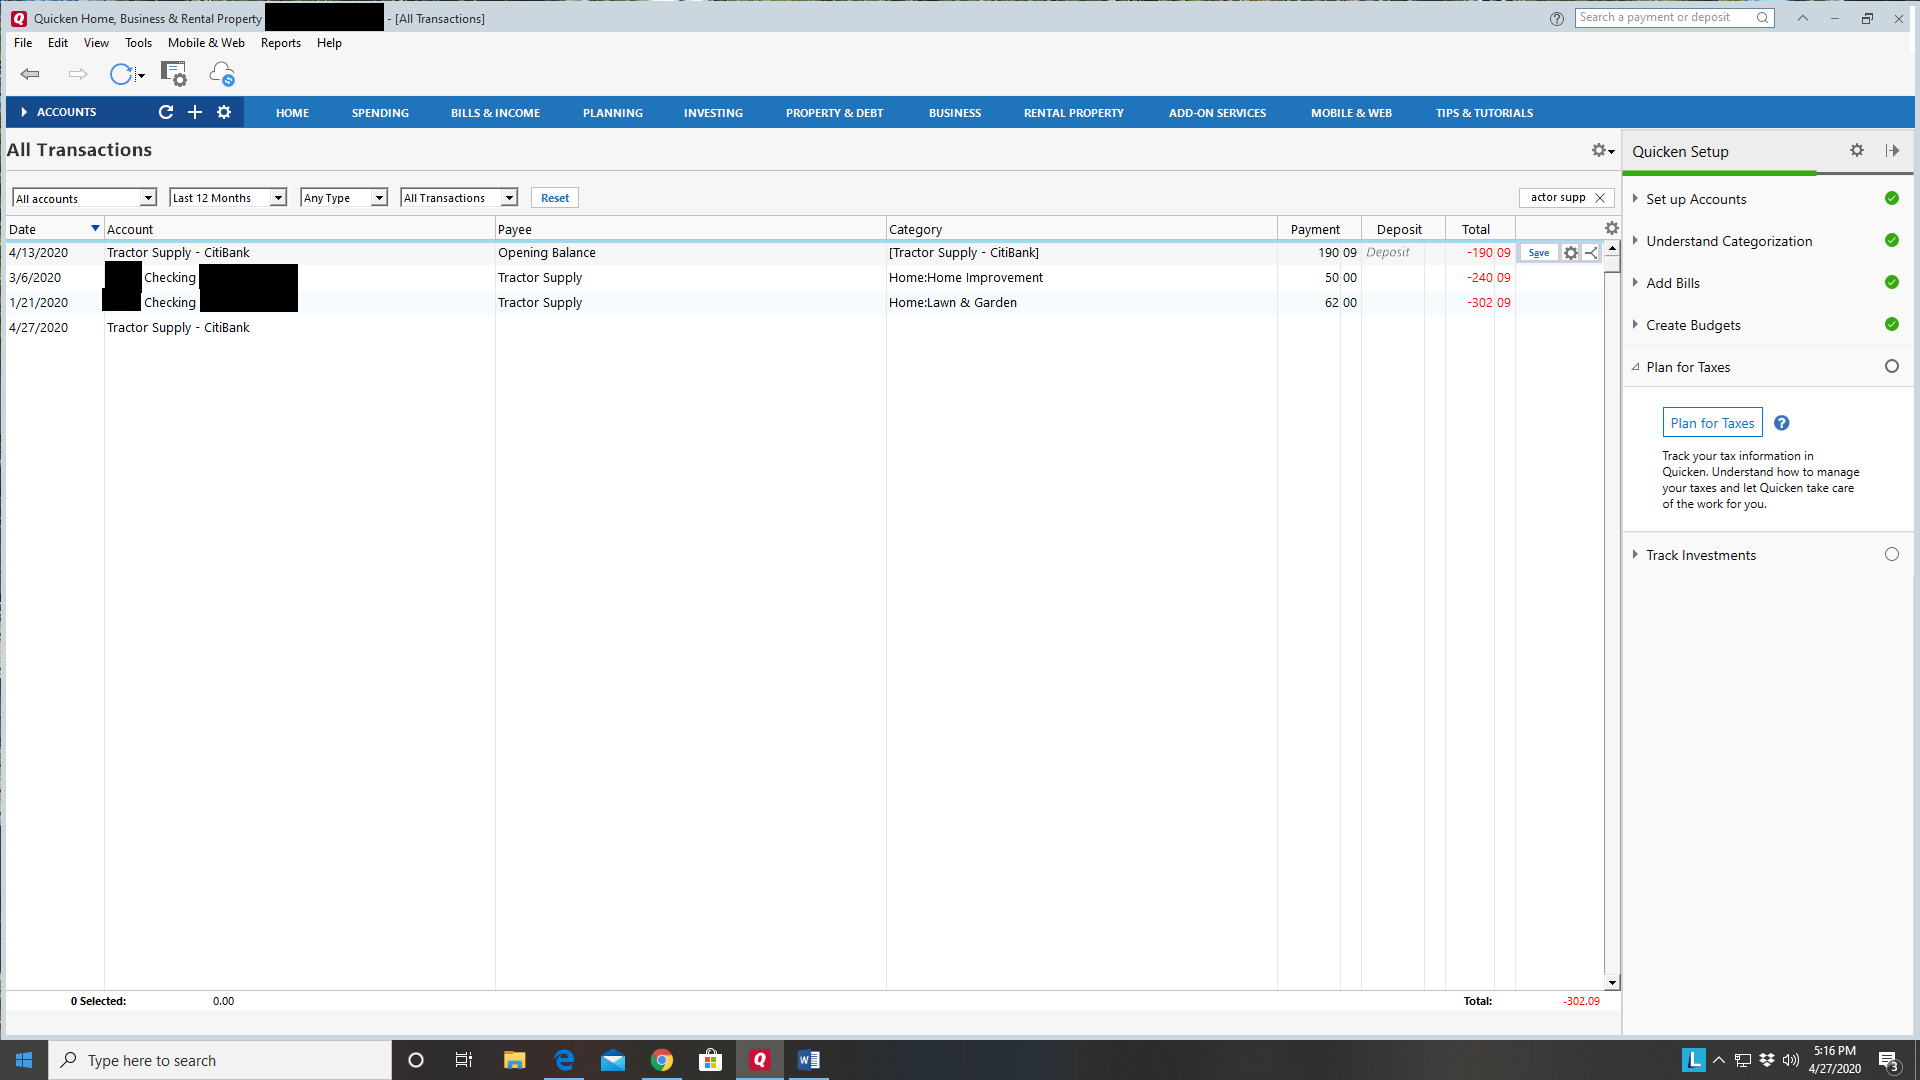
Task: Click the One Step Update refresh icon
Action: click(x=121, y=74)
